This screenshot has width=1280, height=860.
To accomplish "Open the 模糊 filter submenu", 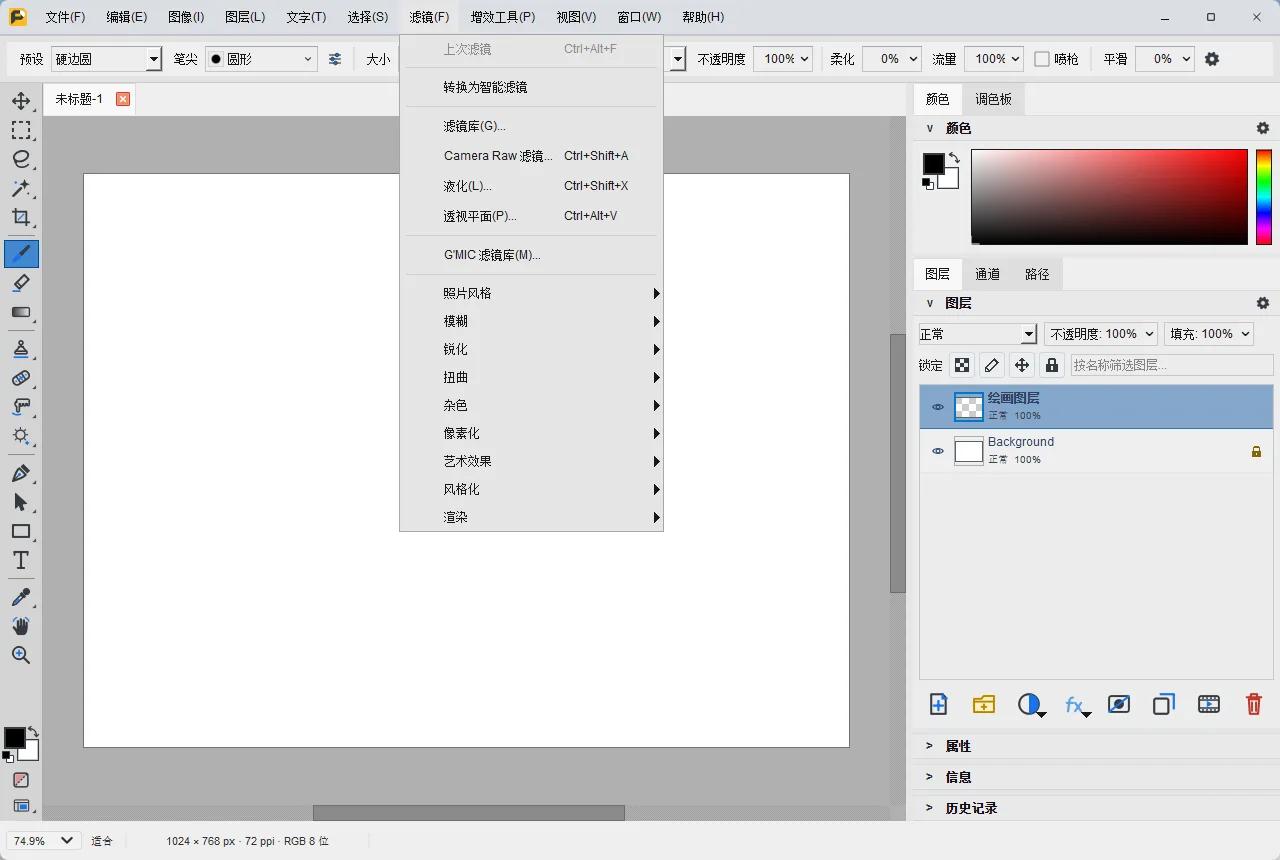I will pyautogui.click(x=531, y=321).
